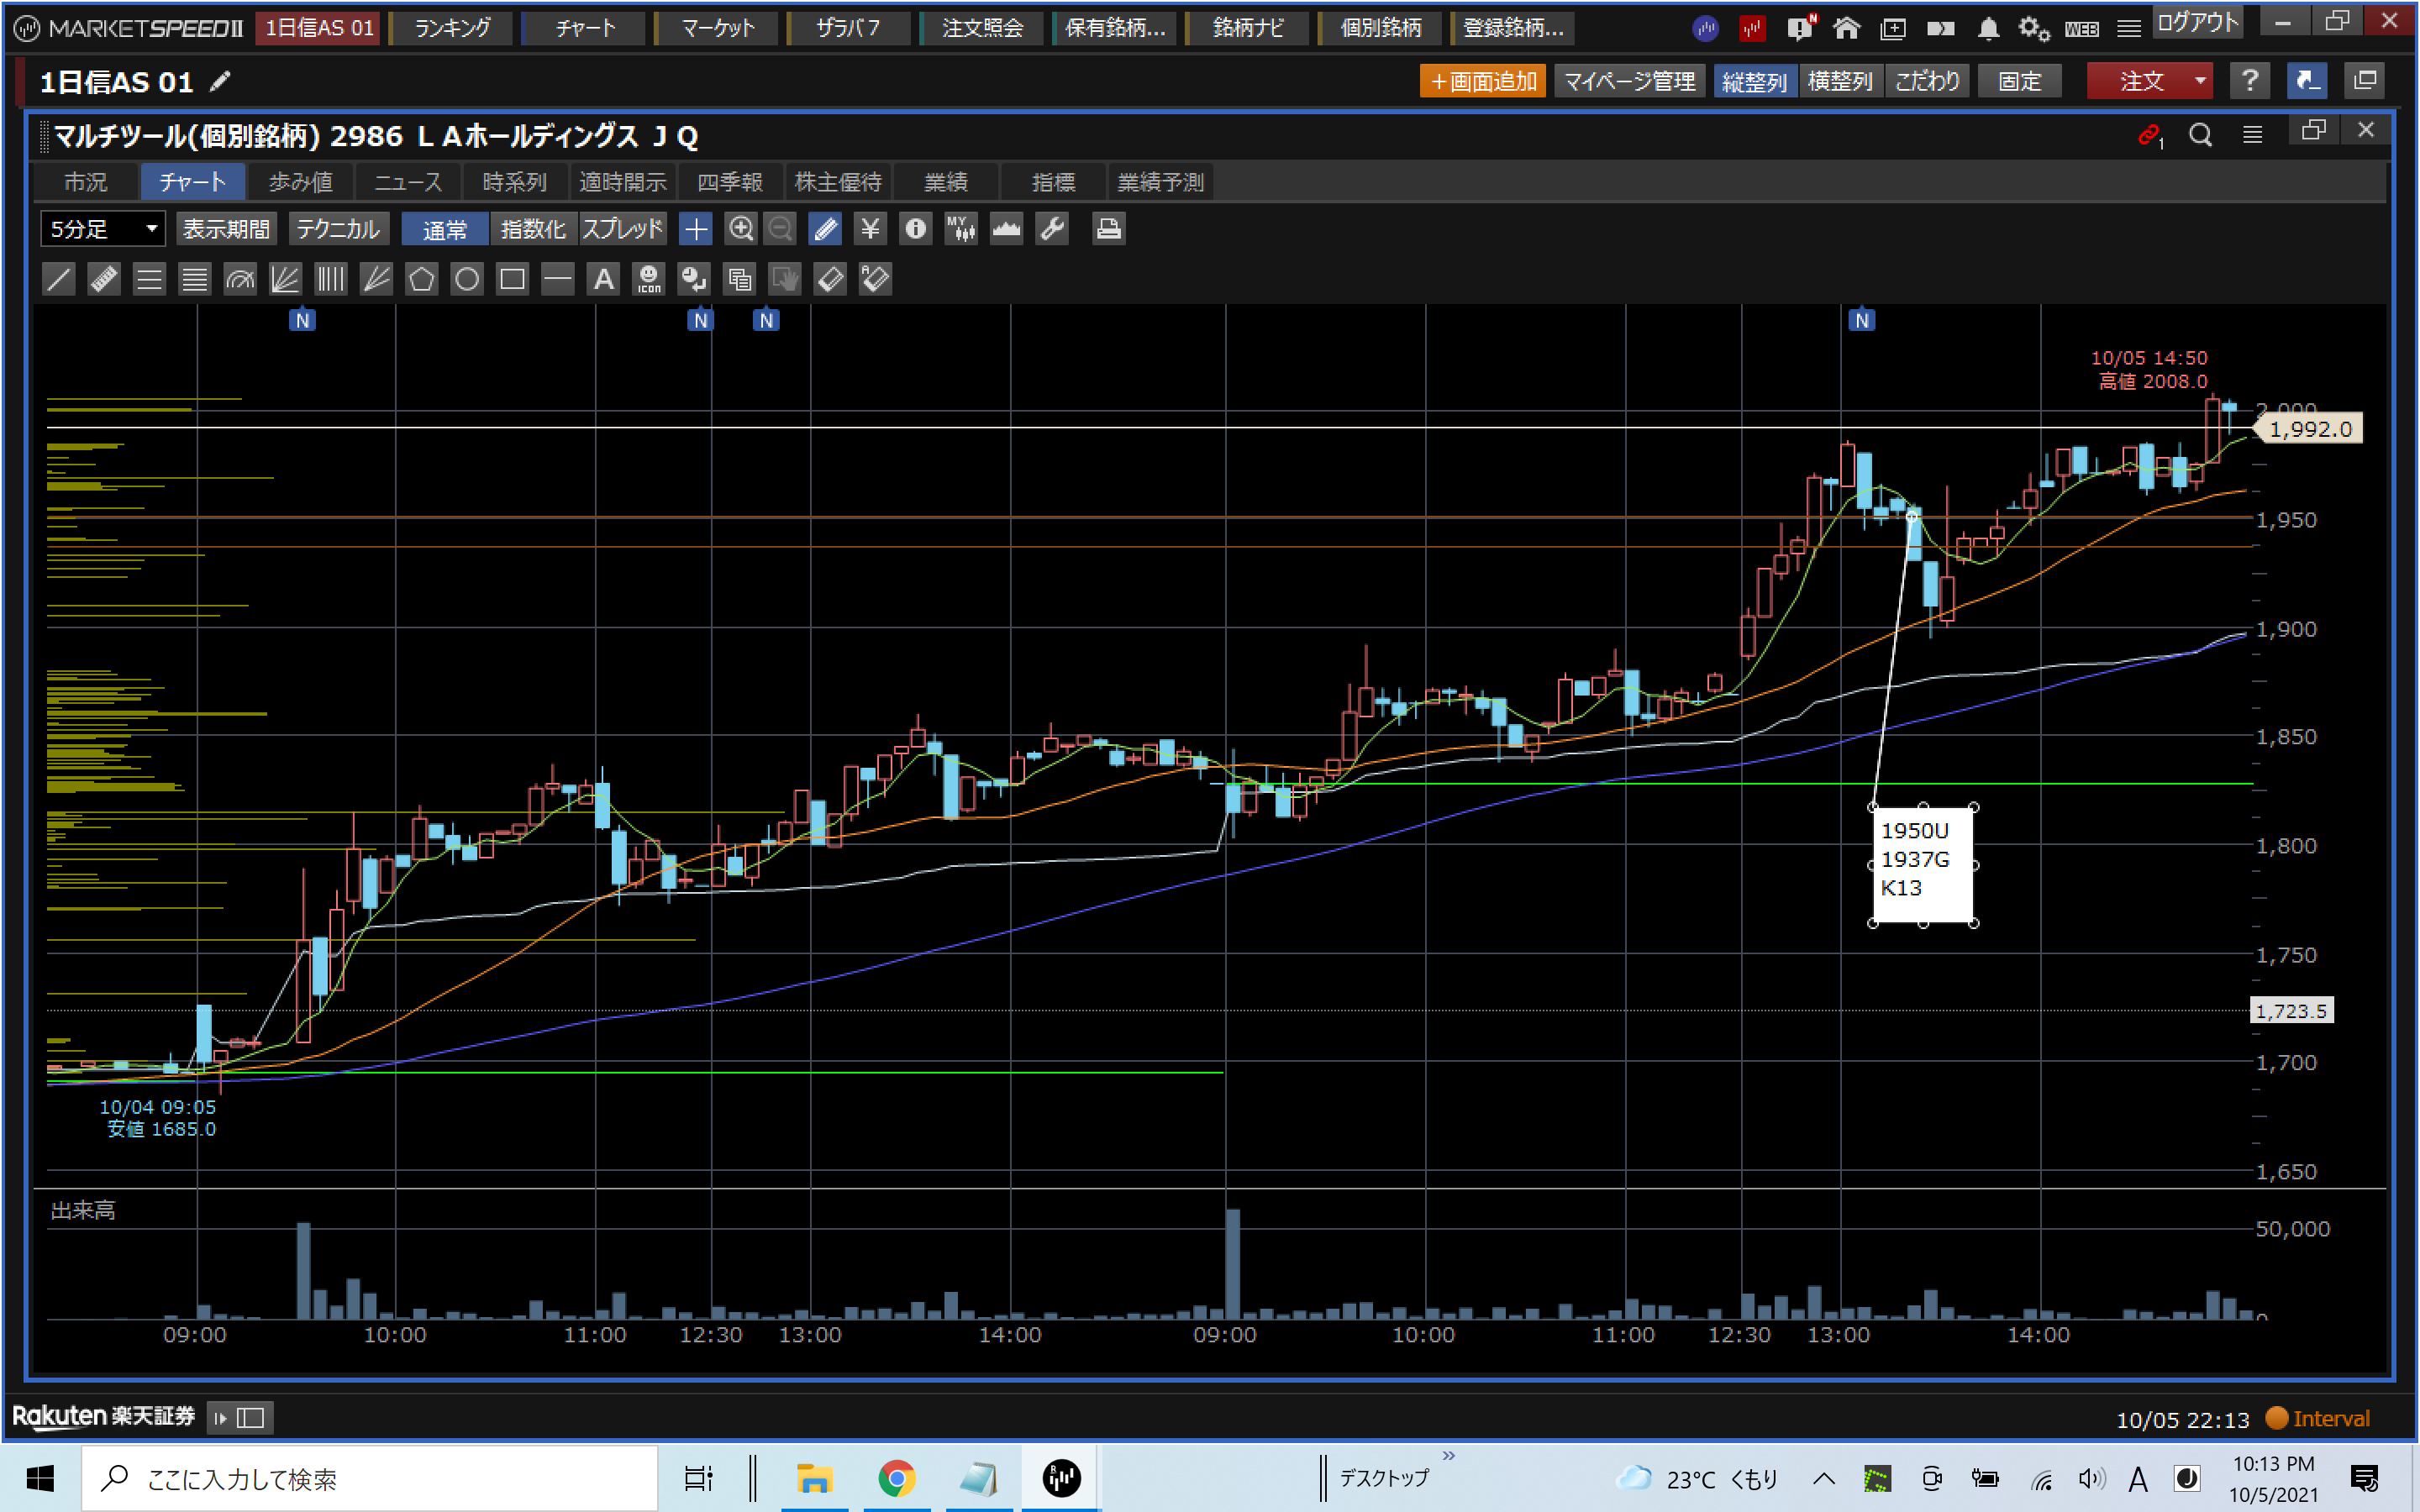Click the テクニカル button
This screenshot has height=1512, width=2420.
(x=338, y=229)
